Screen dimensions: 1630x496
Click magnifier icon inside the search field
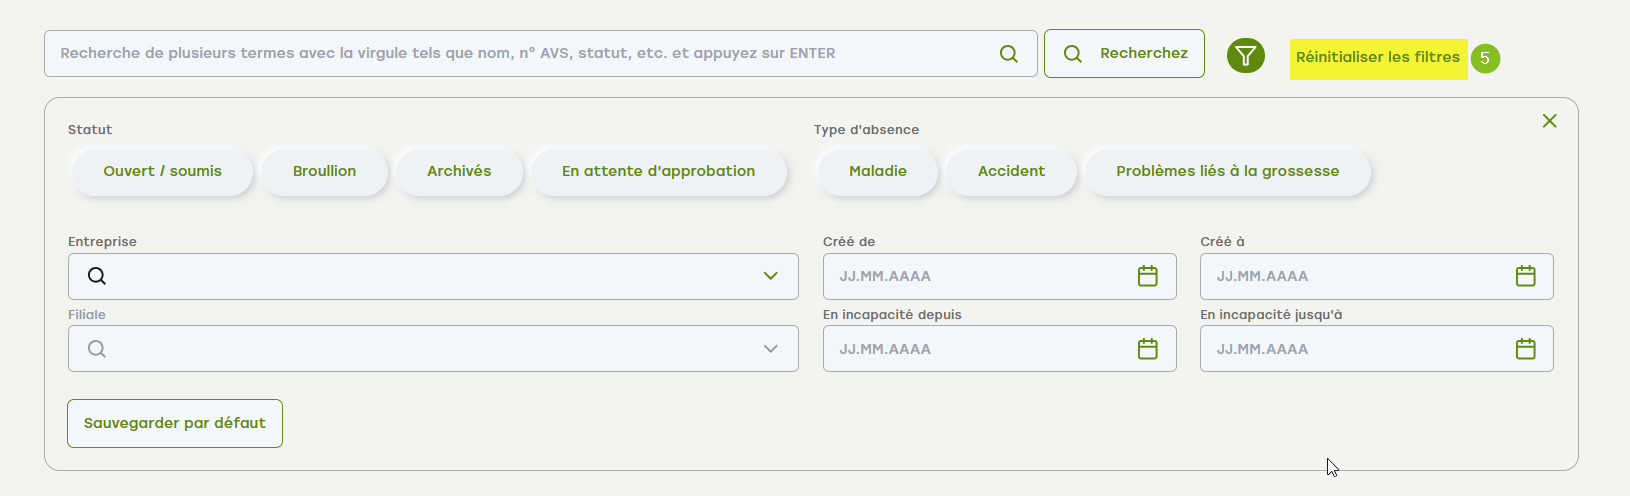coord(1009,54)
